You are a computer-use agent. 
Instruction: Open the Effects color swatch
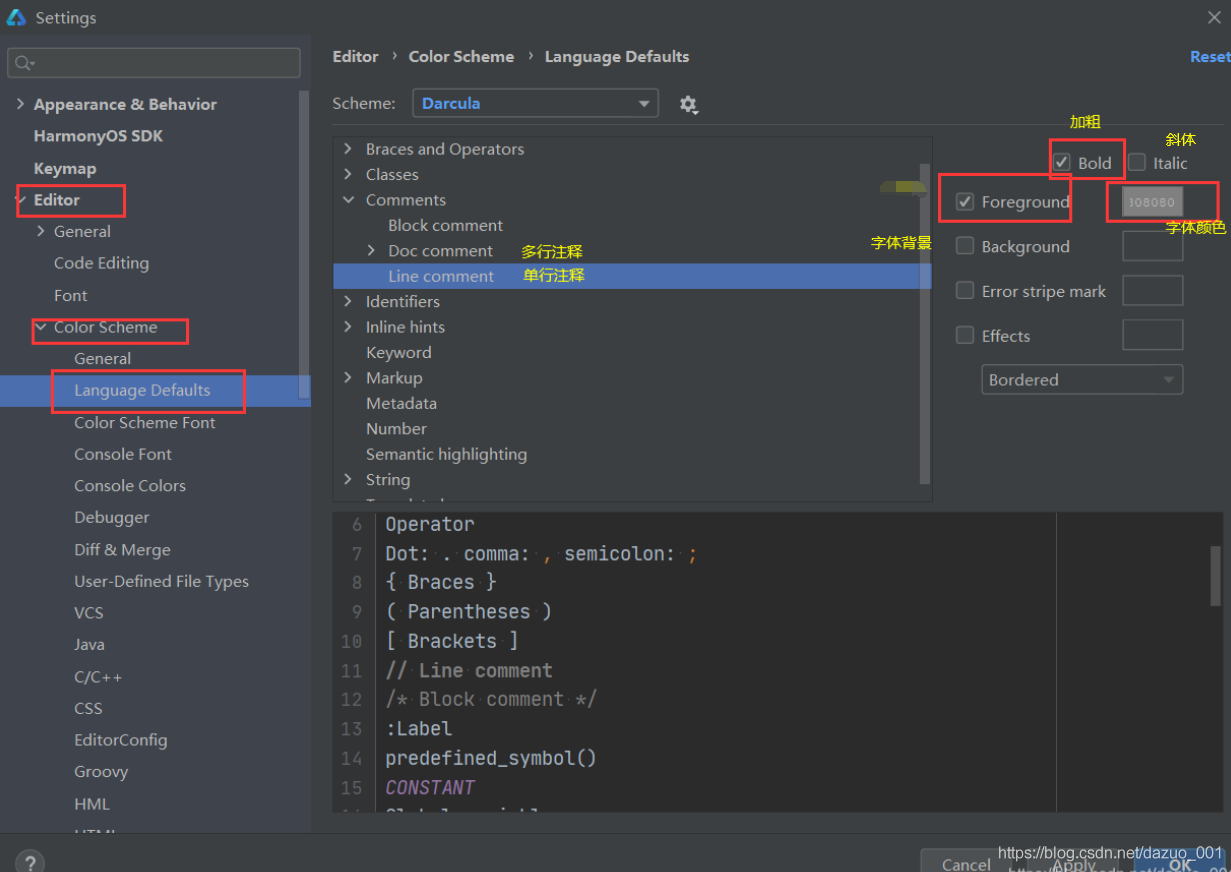[1153, 336]
